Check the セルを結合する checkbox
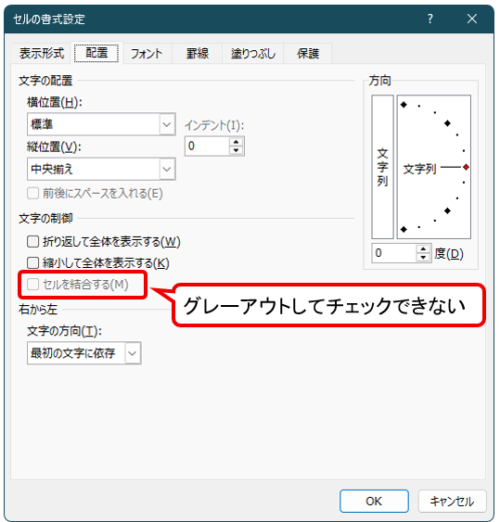The image size is (500, 522). (33, 284)
